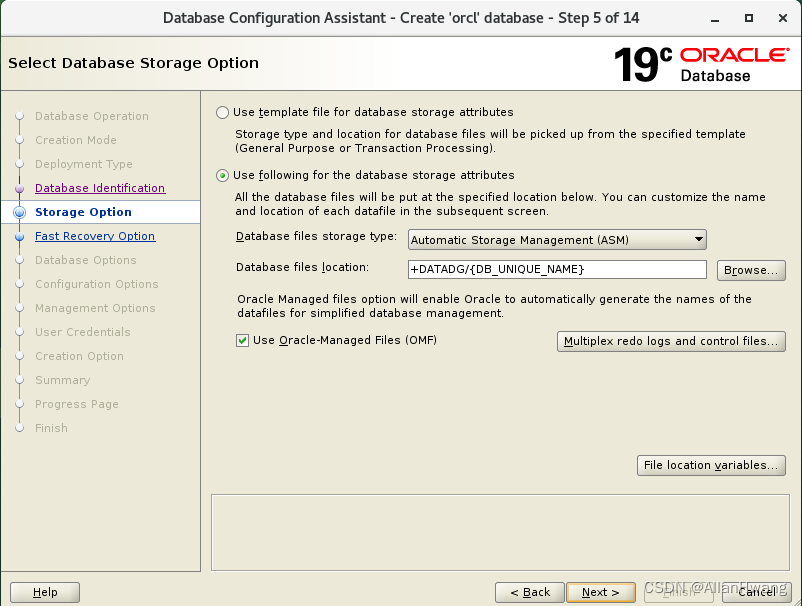Click the Browse button for files location
802x606 pixels.
751,270
